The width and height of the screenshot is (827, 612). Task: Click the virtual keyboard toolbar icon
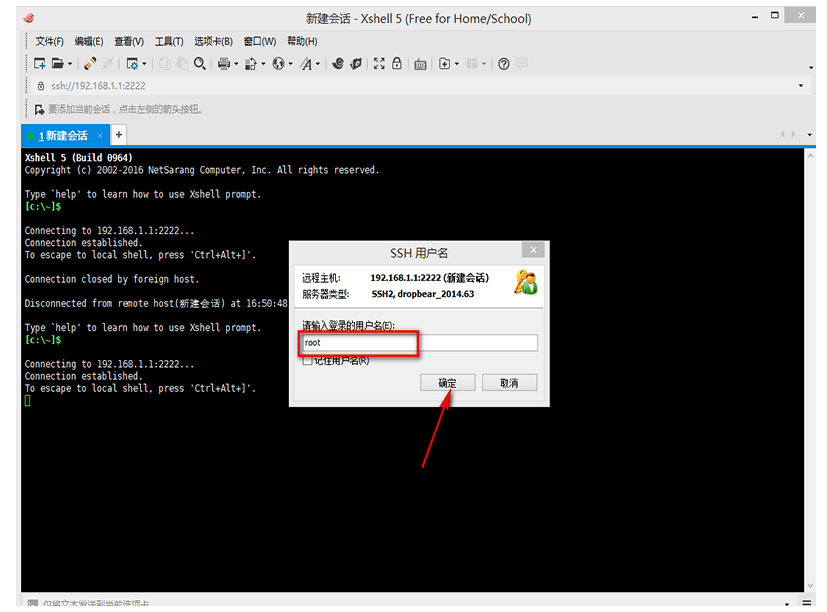pyautogui.click(x=421, y=64)
